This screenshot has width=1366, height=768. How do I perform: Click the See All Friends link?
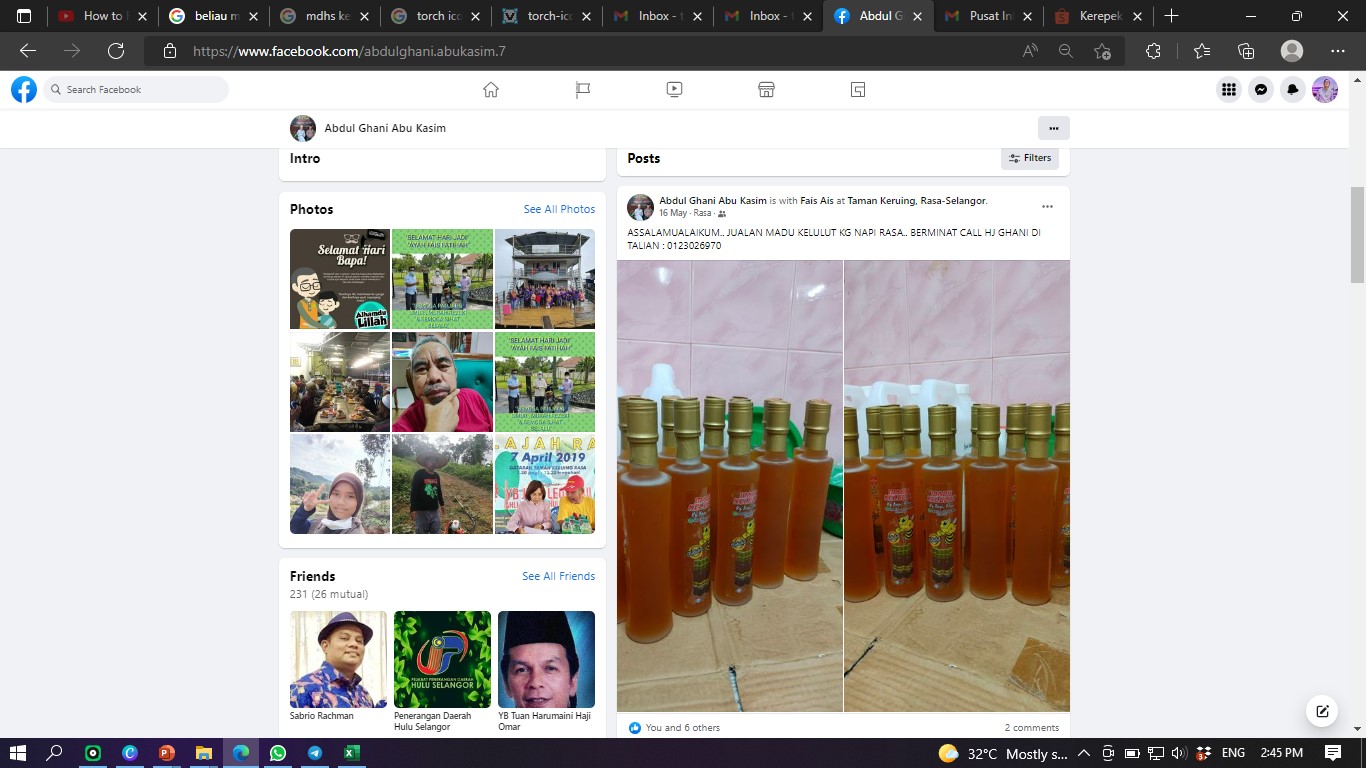pos(558,576)
